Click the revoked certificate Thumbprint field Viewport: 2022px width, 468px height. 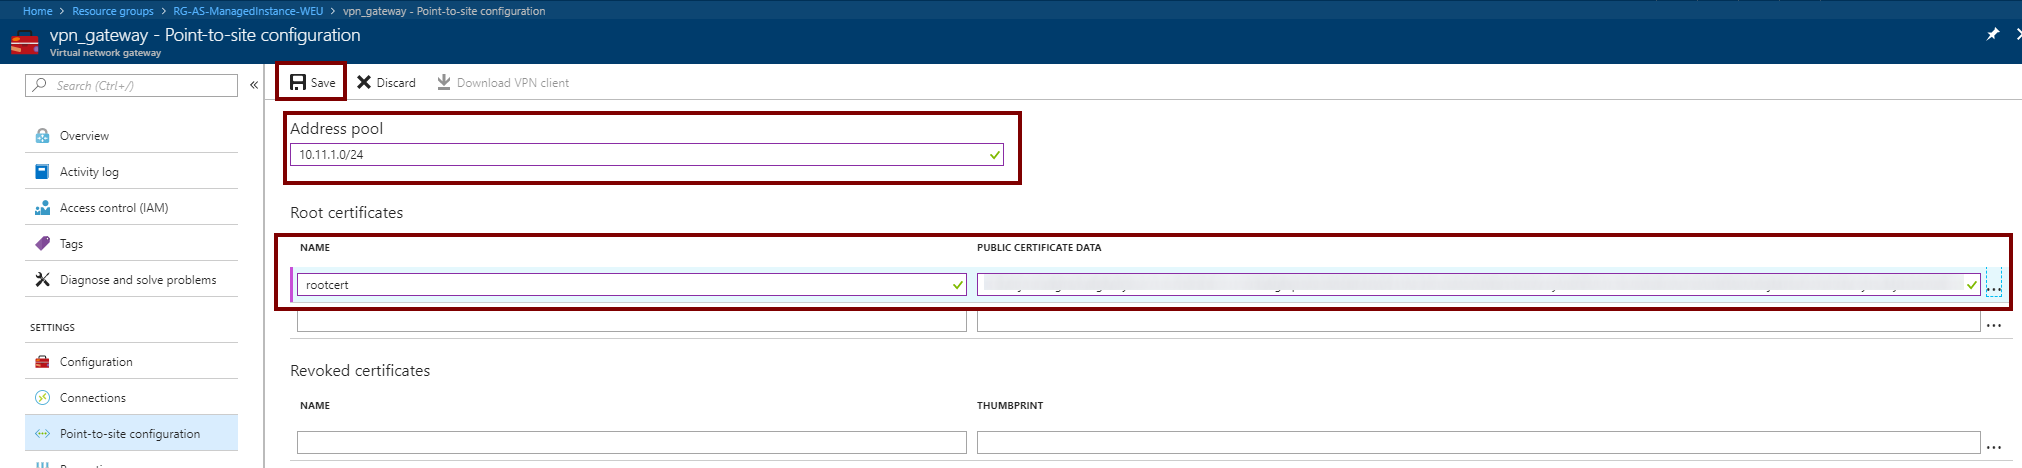click(1478, 442)
